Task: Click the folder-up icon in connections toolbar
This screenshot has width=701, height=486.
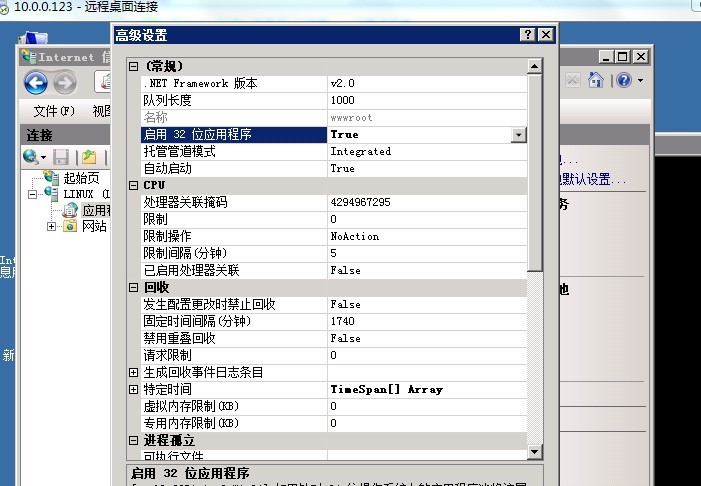Action: click(89, 157)
